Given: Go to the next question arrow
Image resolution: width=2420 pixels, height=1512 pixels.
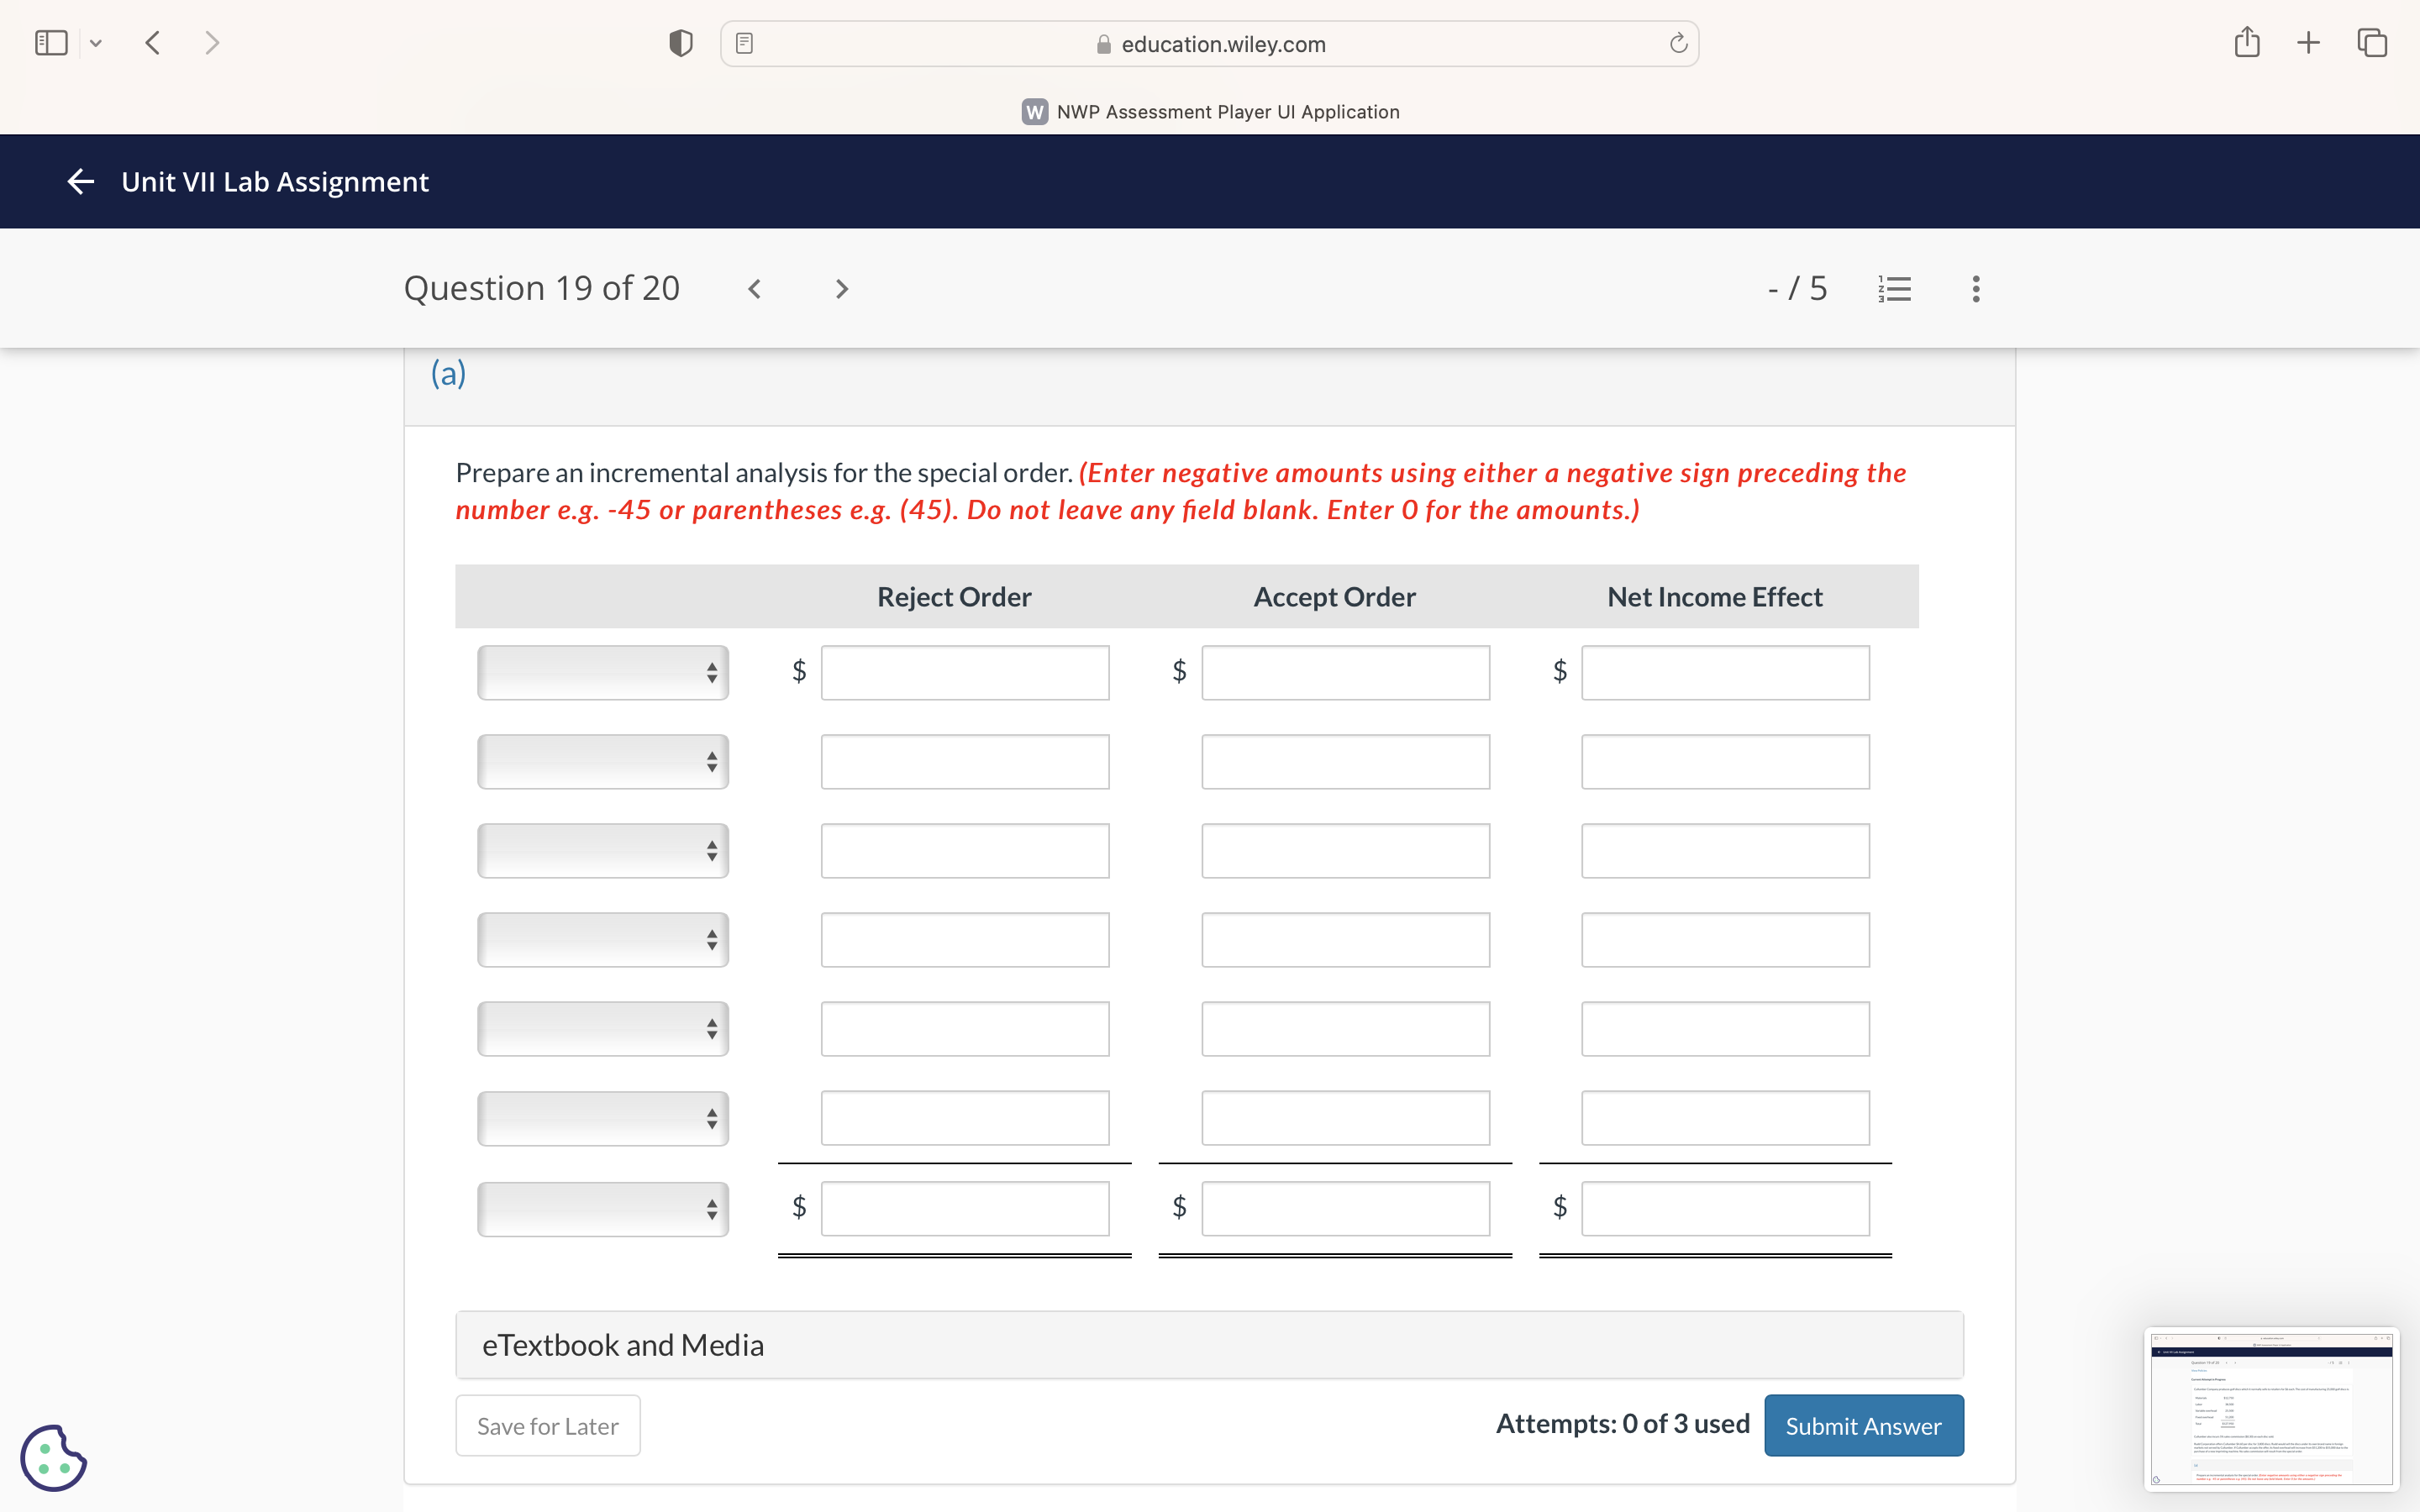Looking at the screenshot, I should click(841, 289).
